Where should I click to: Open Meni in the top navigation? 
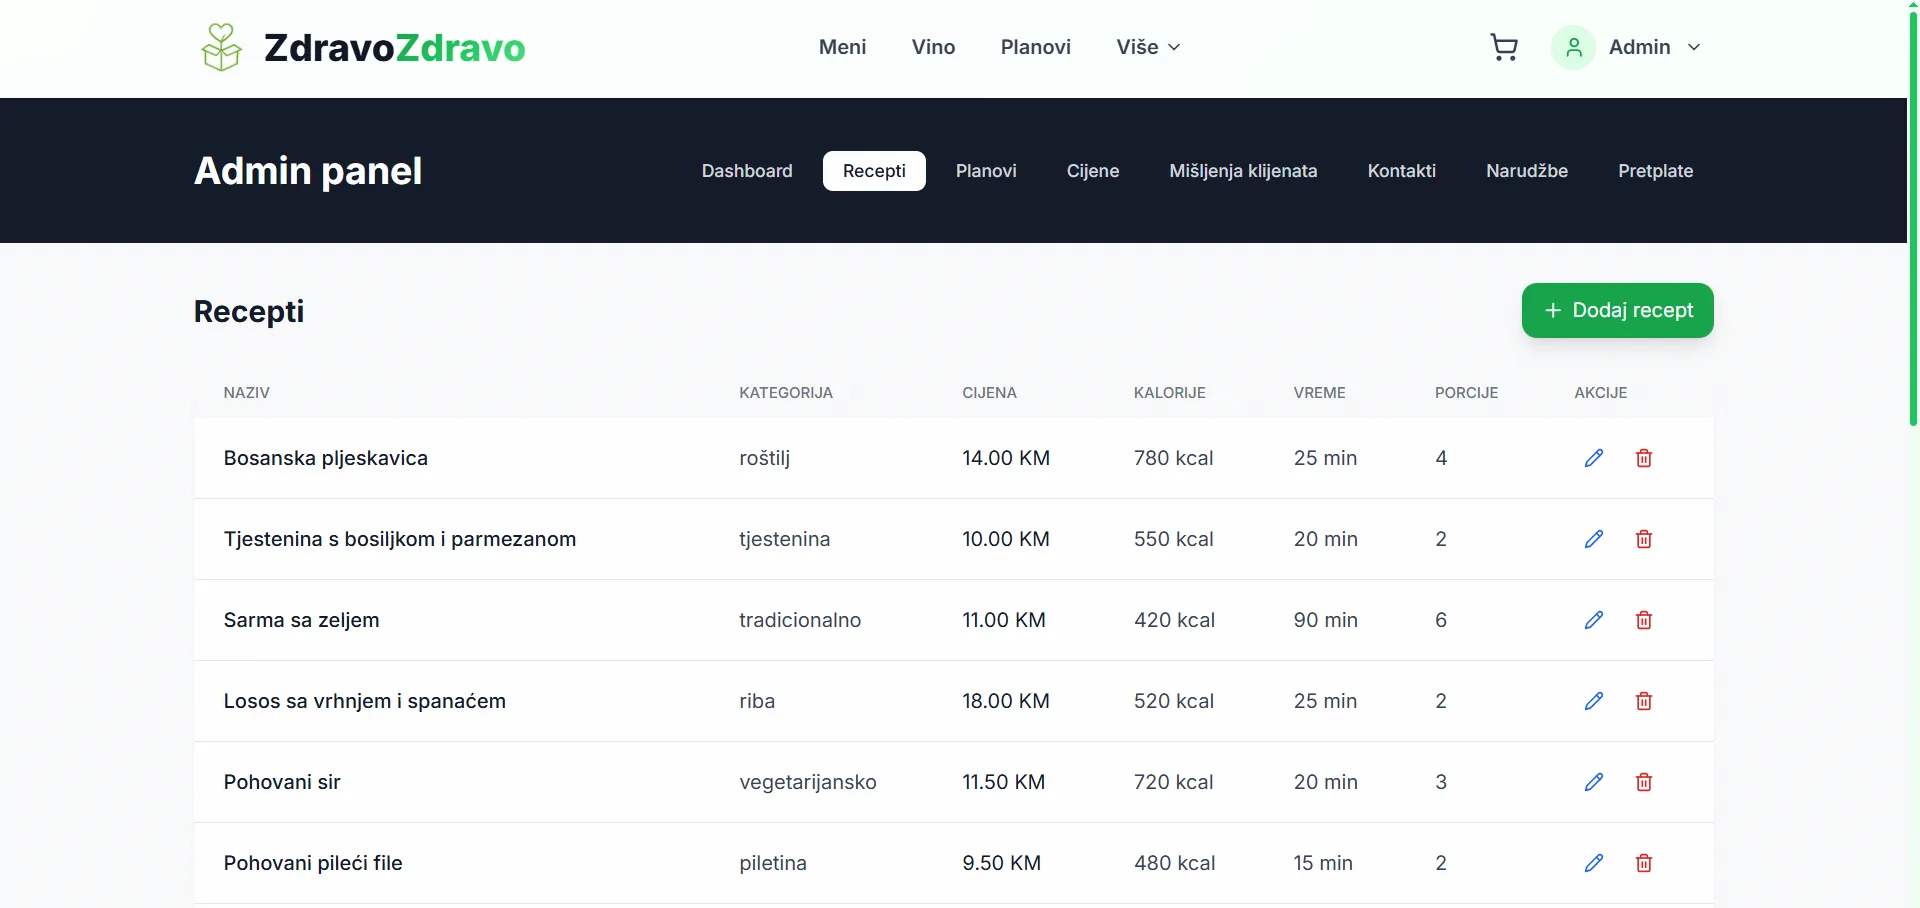point(842,47)
